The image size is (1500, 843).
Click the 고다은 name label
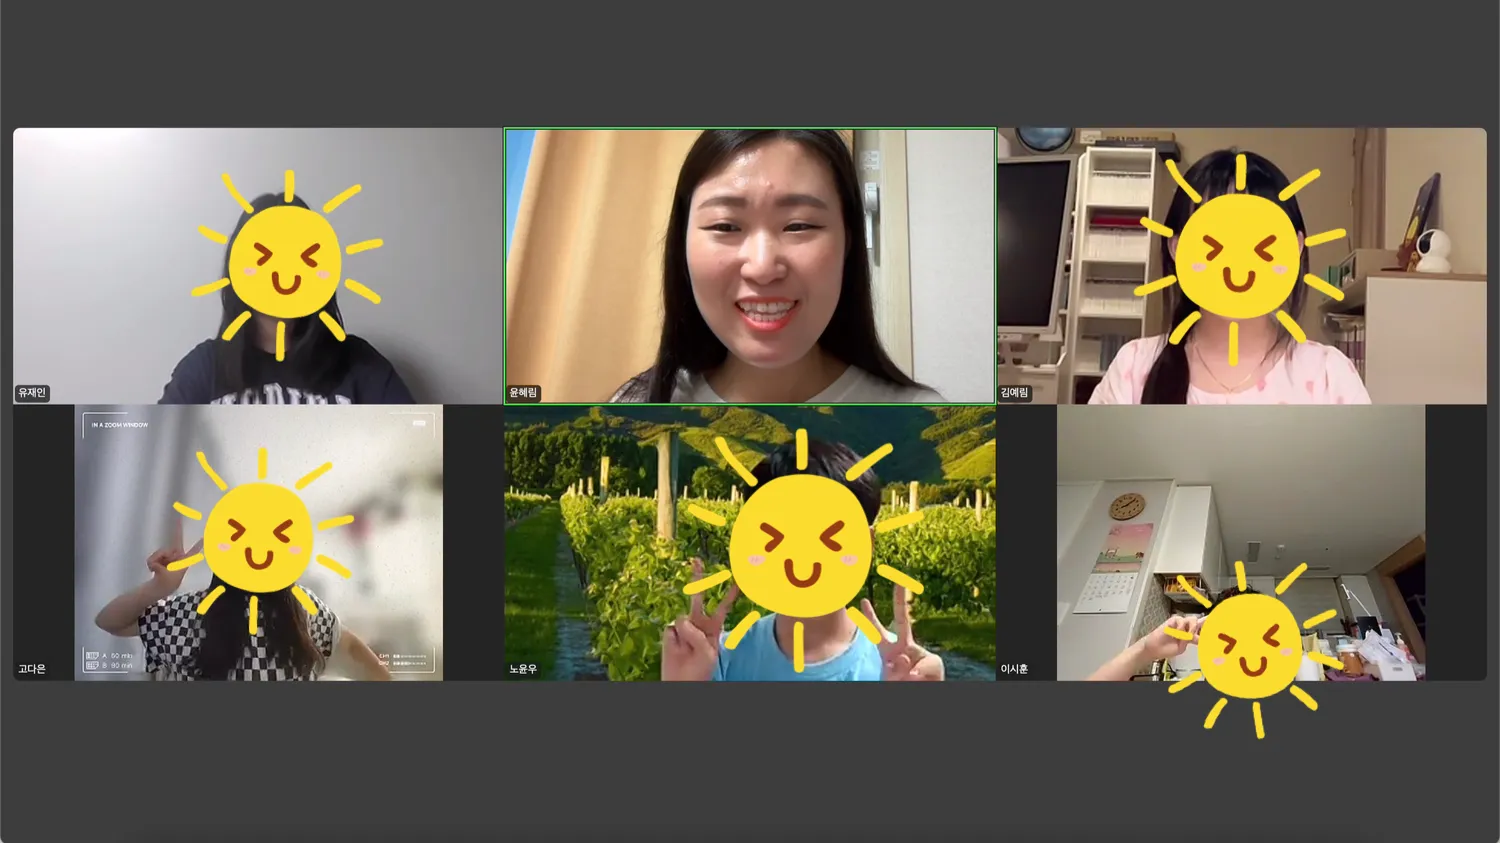(32, 669)
